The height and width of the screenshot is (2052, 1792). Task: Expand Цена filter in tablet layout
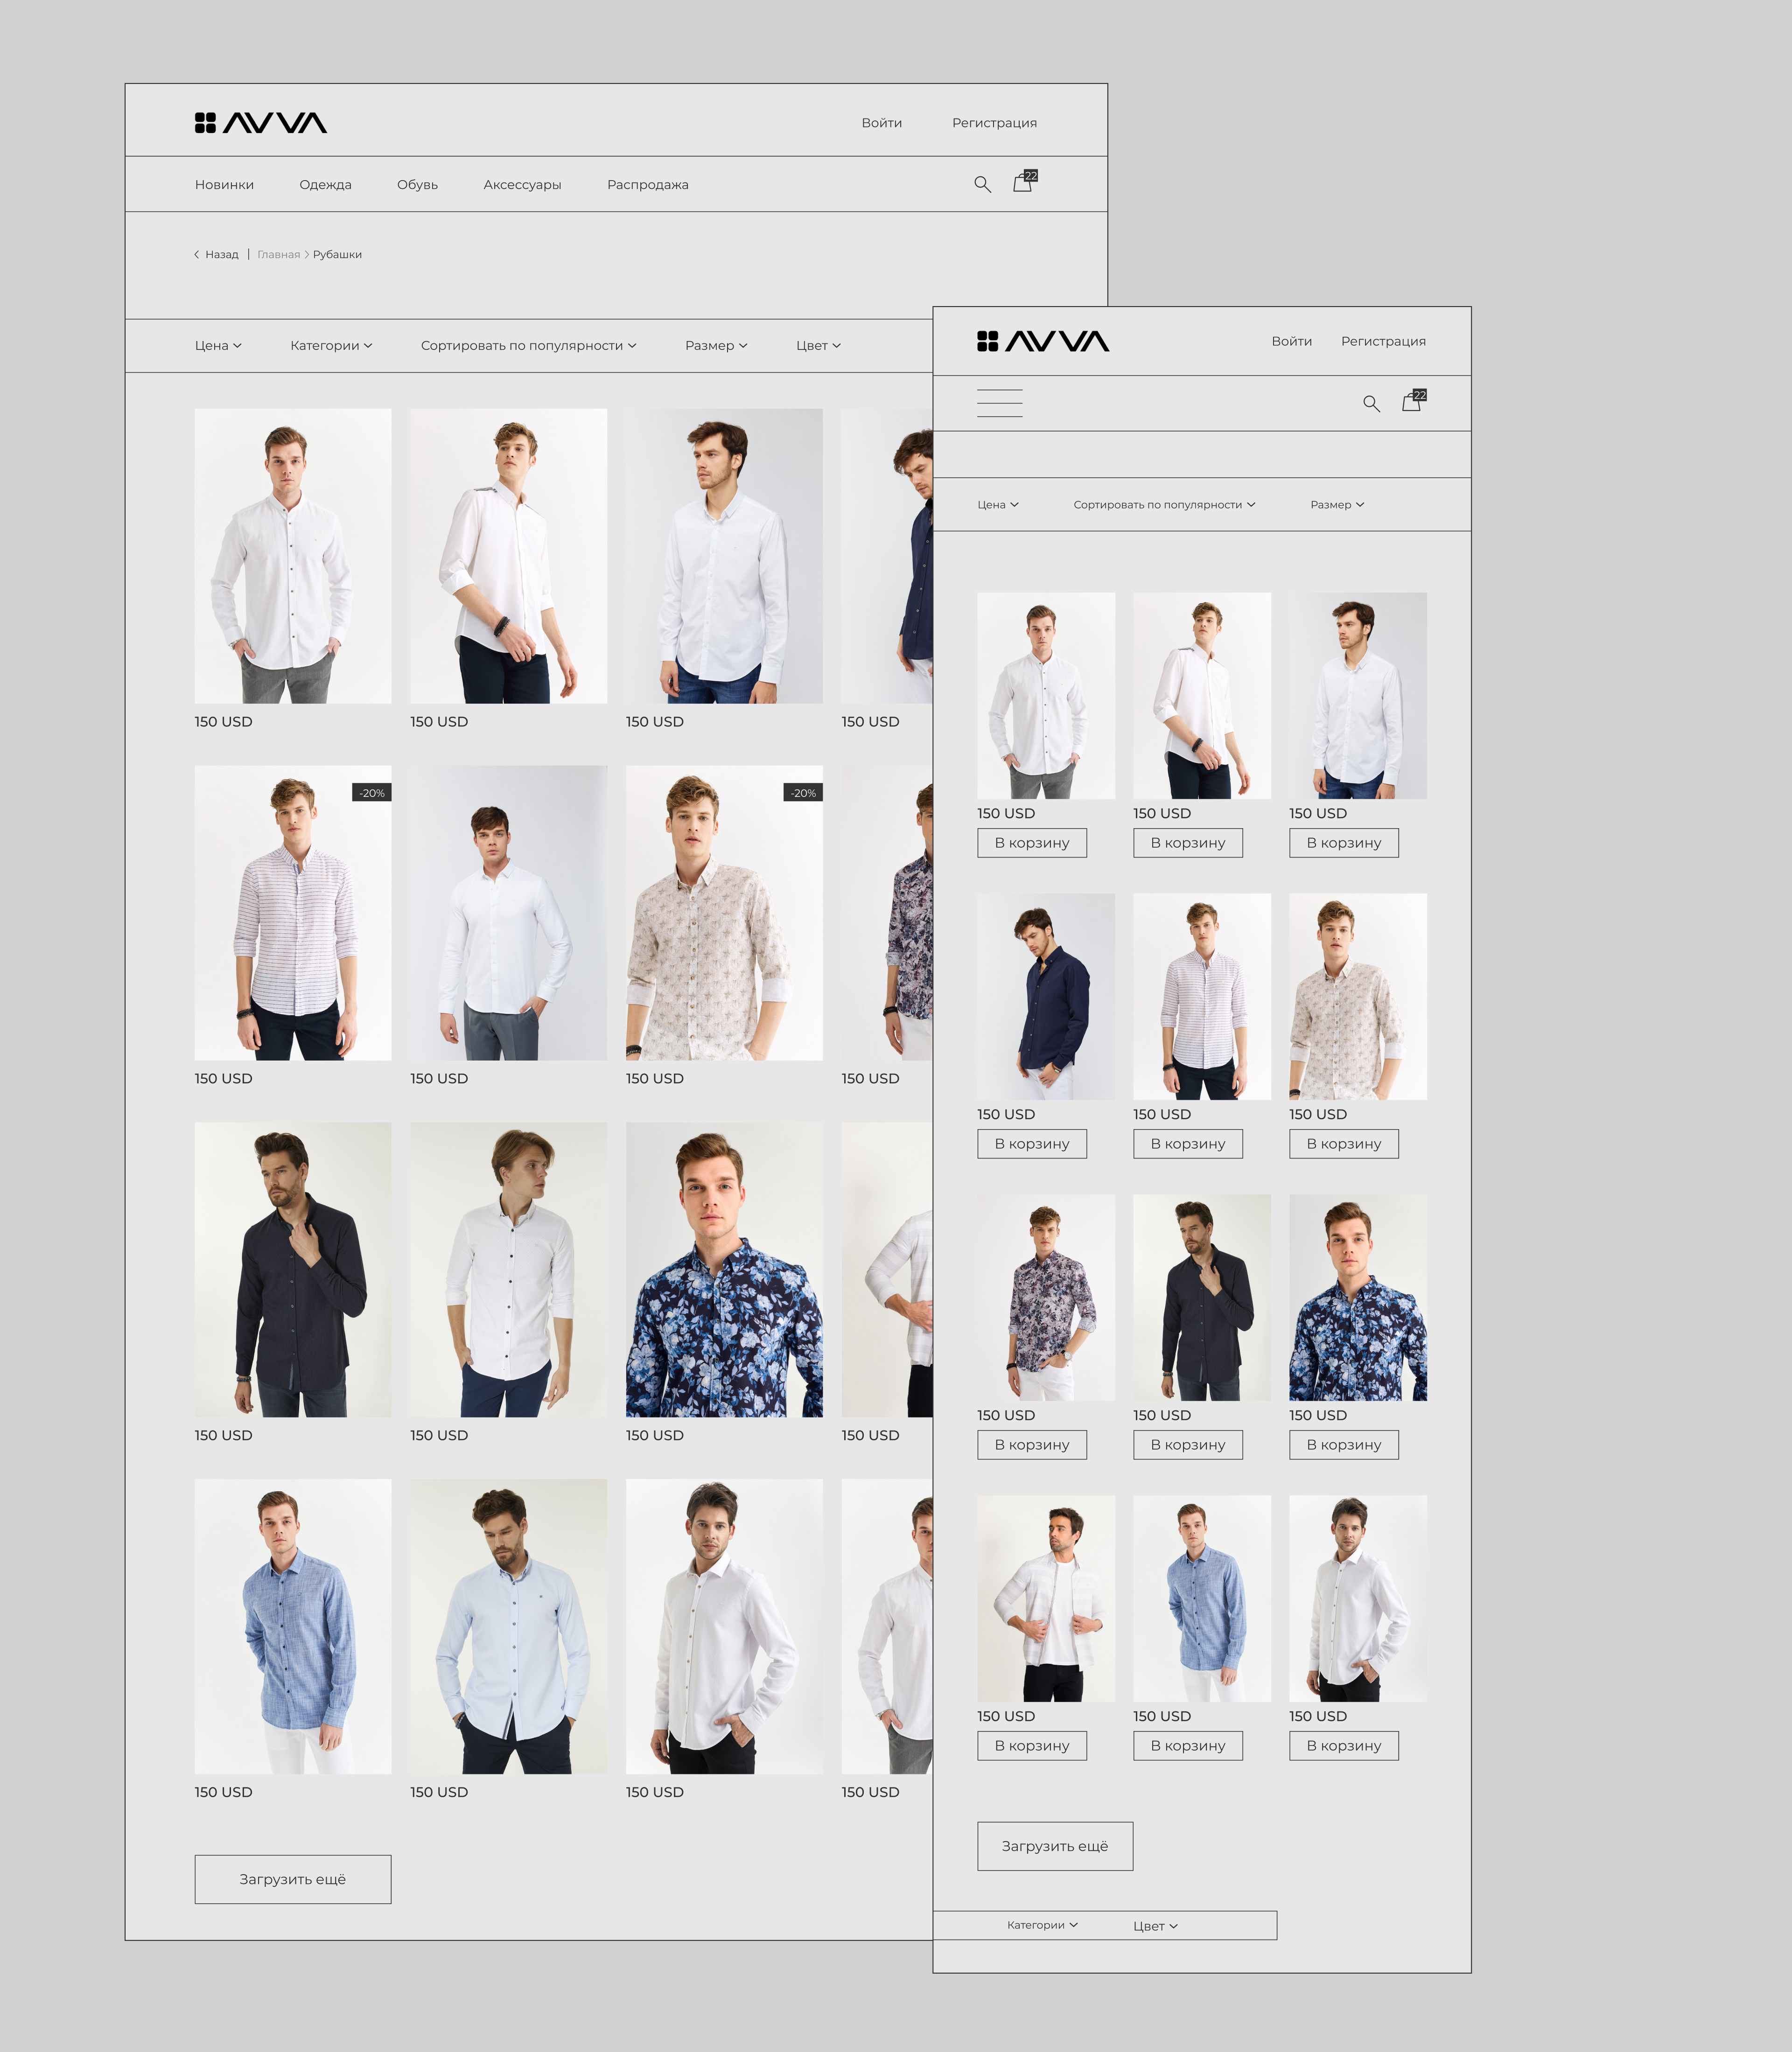click(x=998, y=505)
